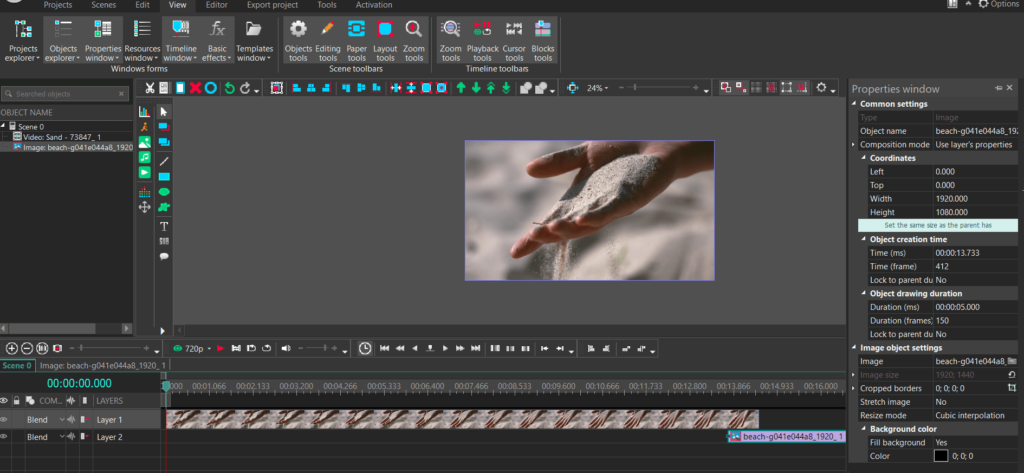Open Projects explorer window form

click(23, 41)
